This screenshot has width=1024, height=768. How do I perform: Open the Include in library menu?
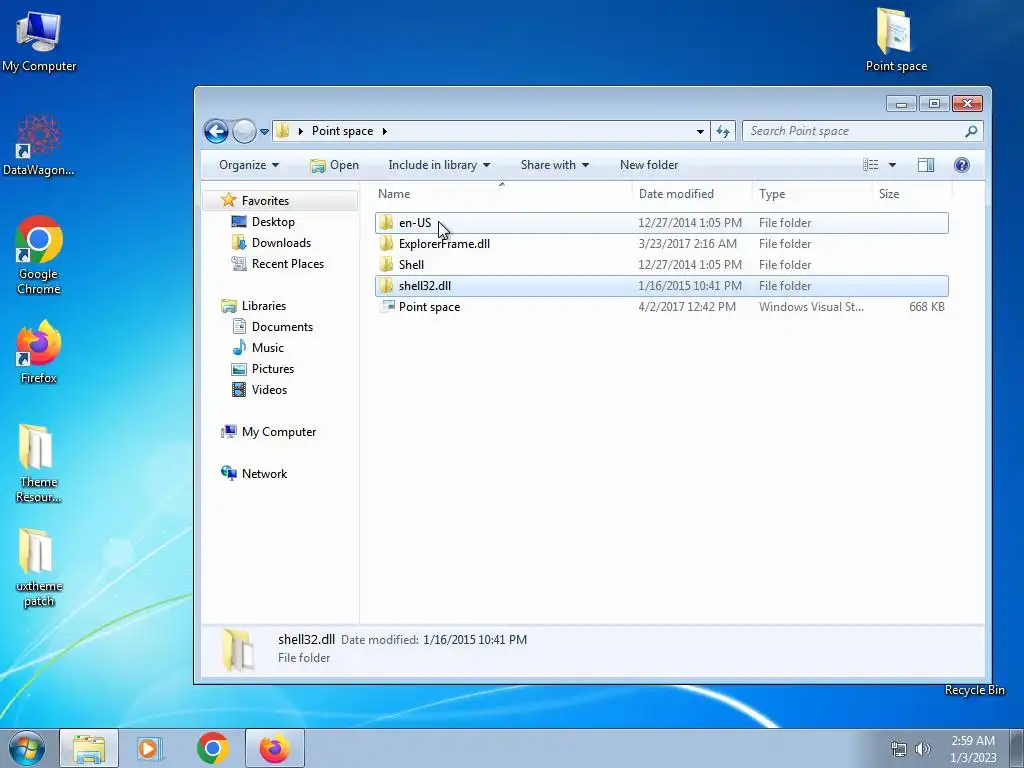[x=439, y=165]
